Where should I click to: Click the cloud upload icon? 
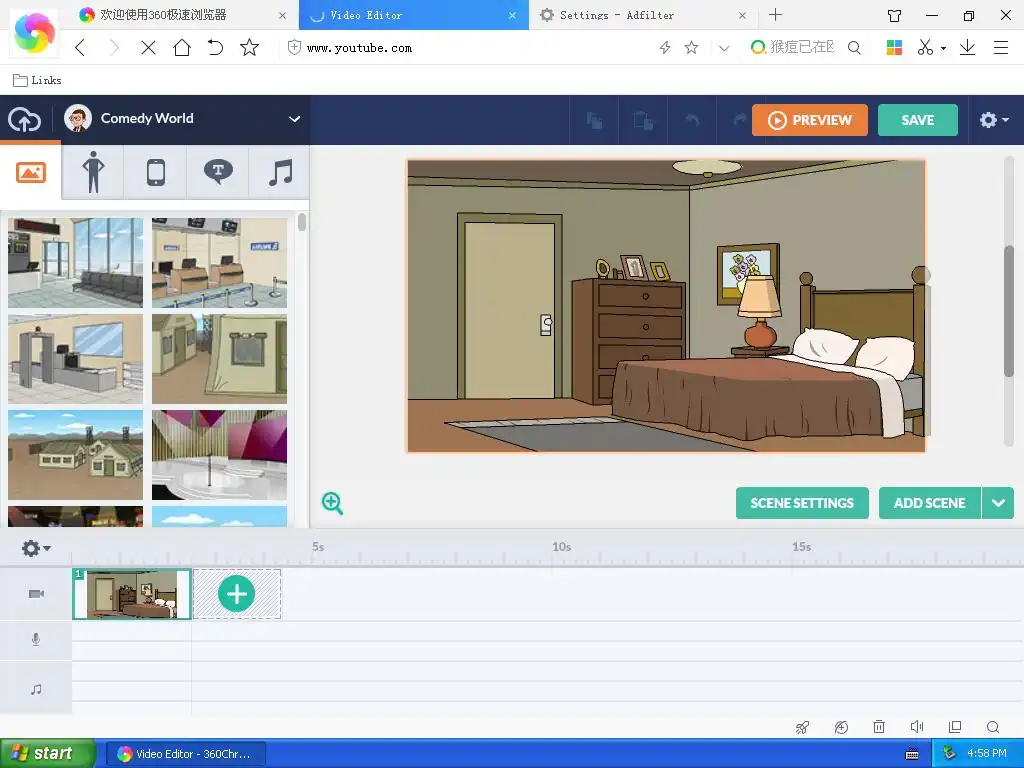point(24,120)
